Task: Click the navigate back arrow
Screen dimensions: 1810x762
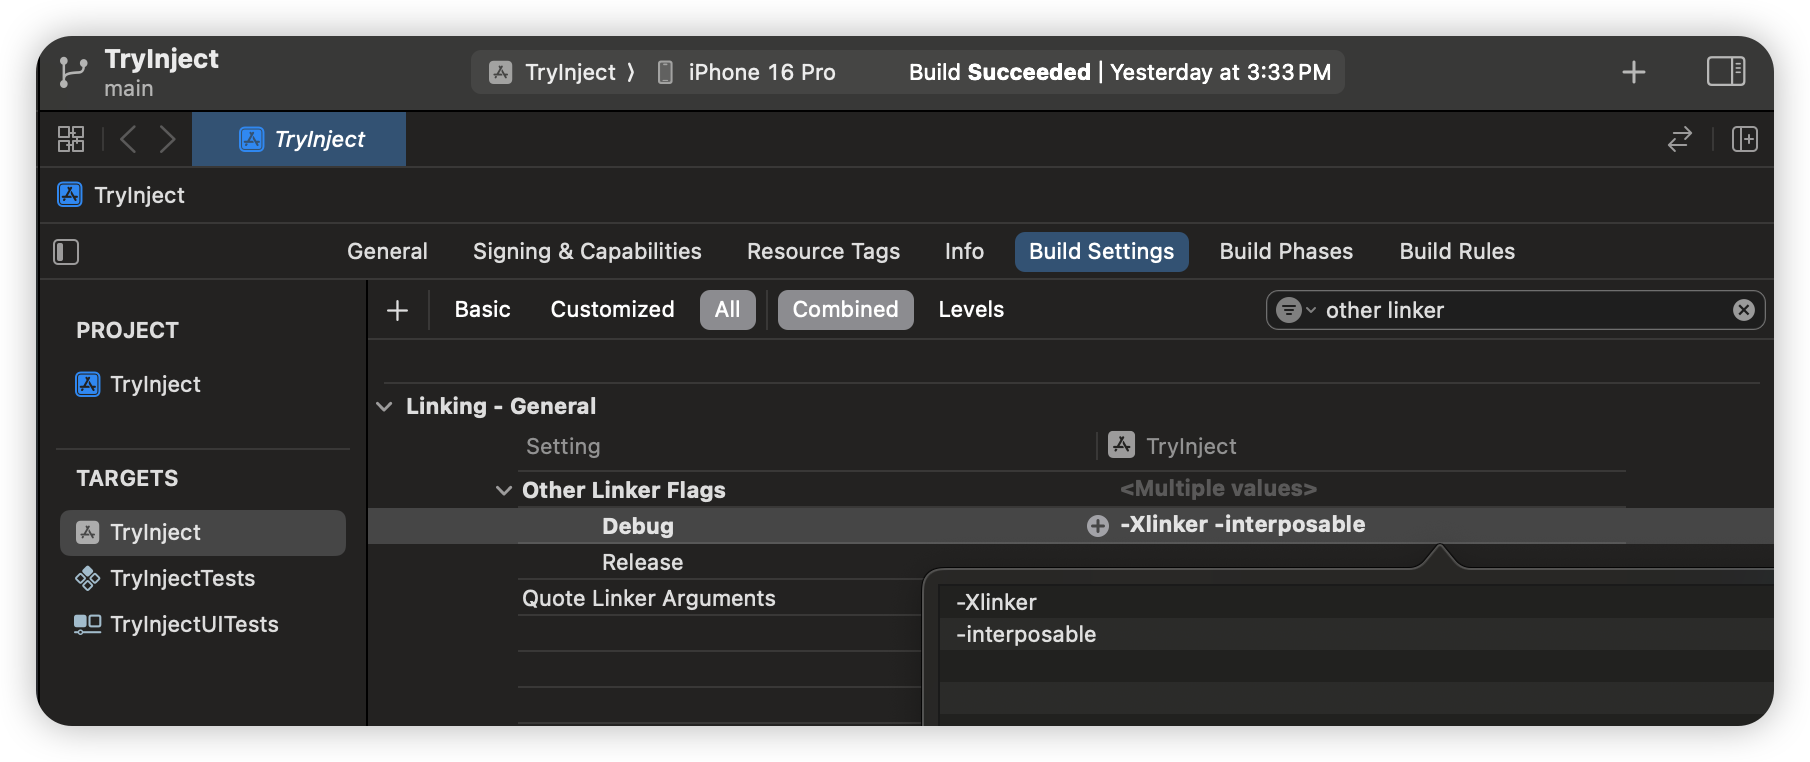Action: coord(128,139)
